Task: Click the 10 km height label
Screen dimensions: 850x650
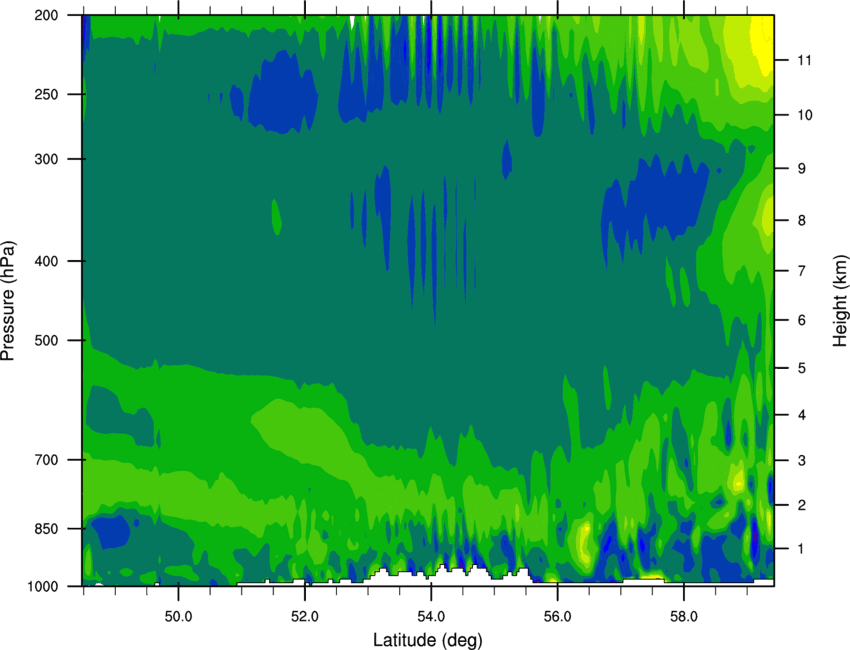Action: (805, 115)
